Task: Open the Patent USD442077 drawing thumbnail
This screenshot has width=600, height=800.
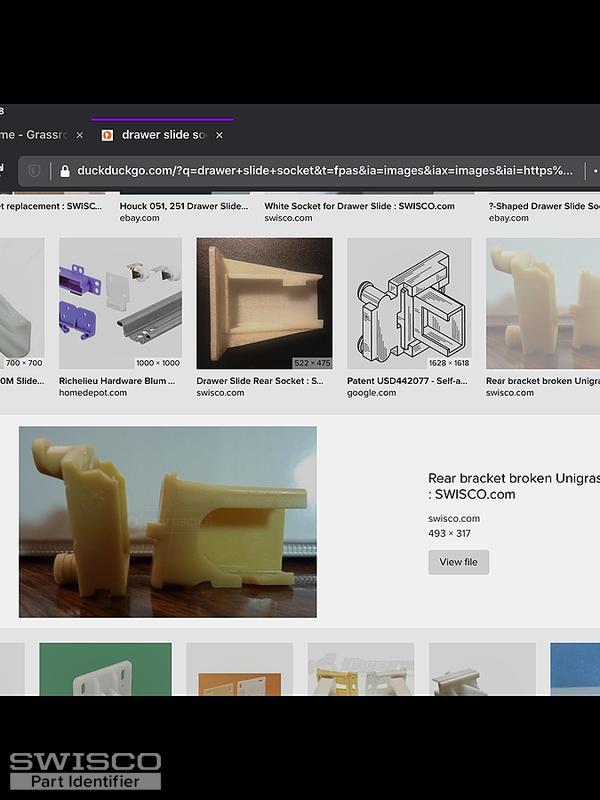Action: pos(409,303)
